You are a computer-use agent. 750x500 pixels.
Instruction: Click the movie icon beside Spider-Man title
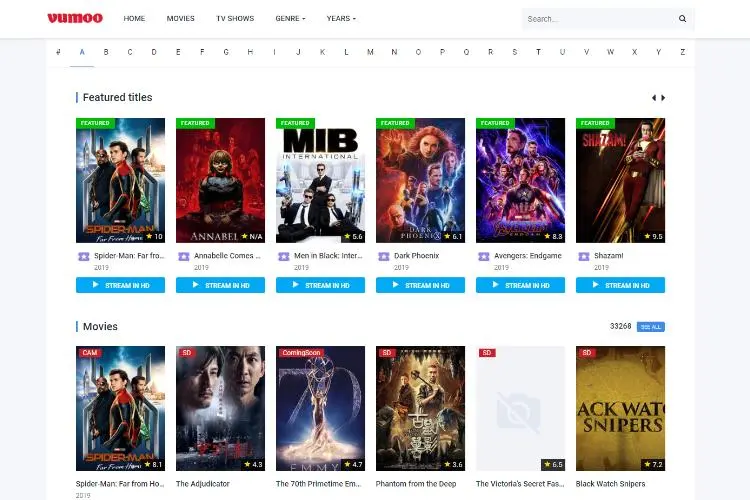point(84,256)
